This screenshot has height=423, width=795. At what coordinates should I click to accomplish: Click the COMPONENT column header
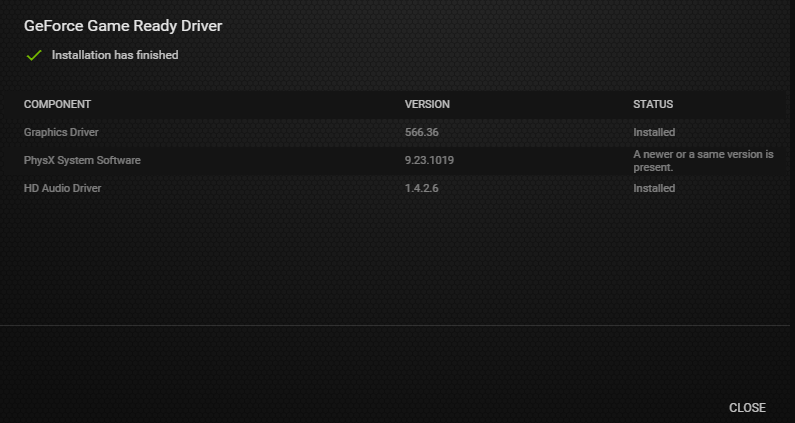(57, 104)
